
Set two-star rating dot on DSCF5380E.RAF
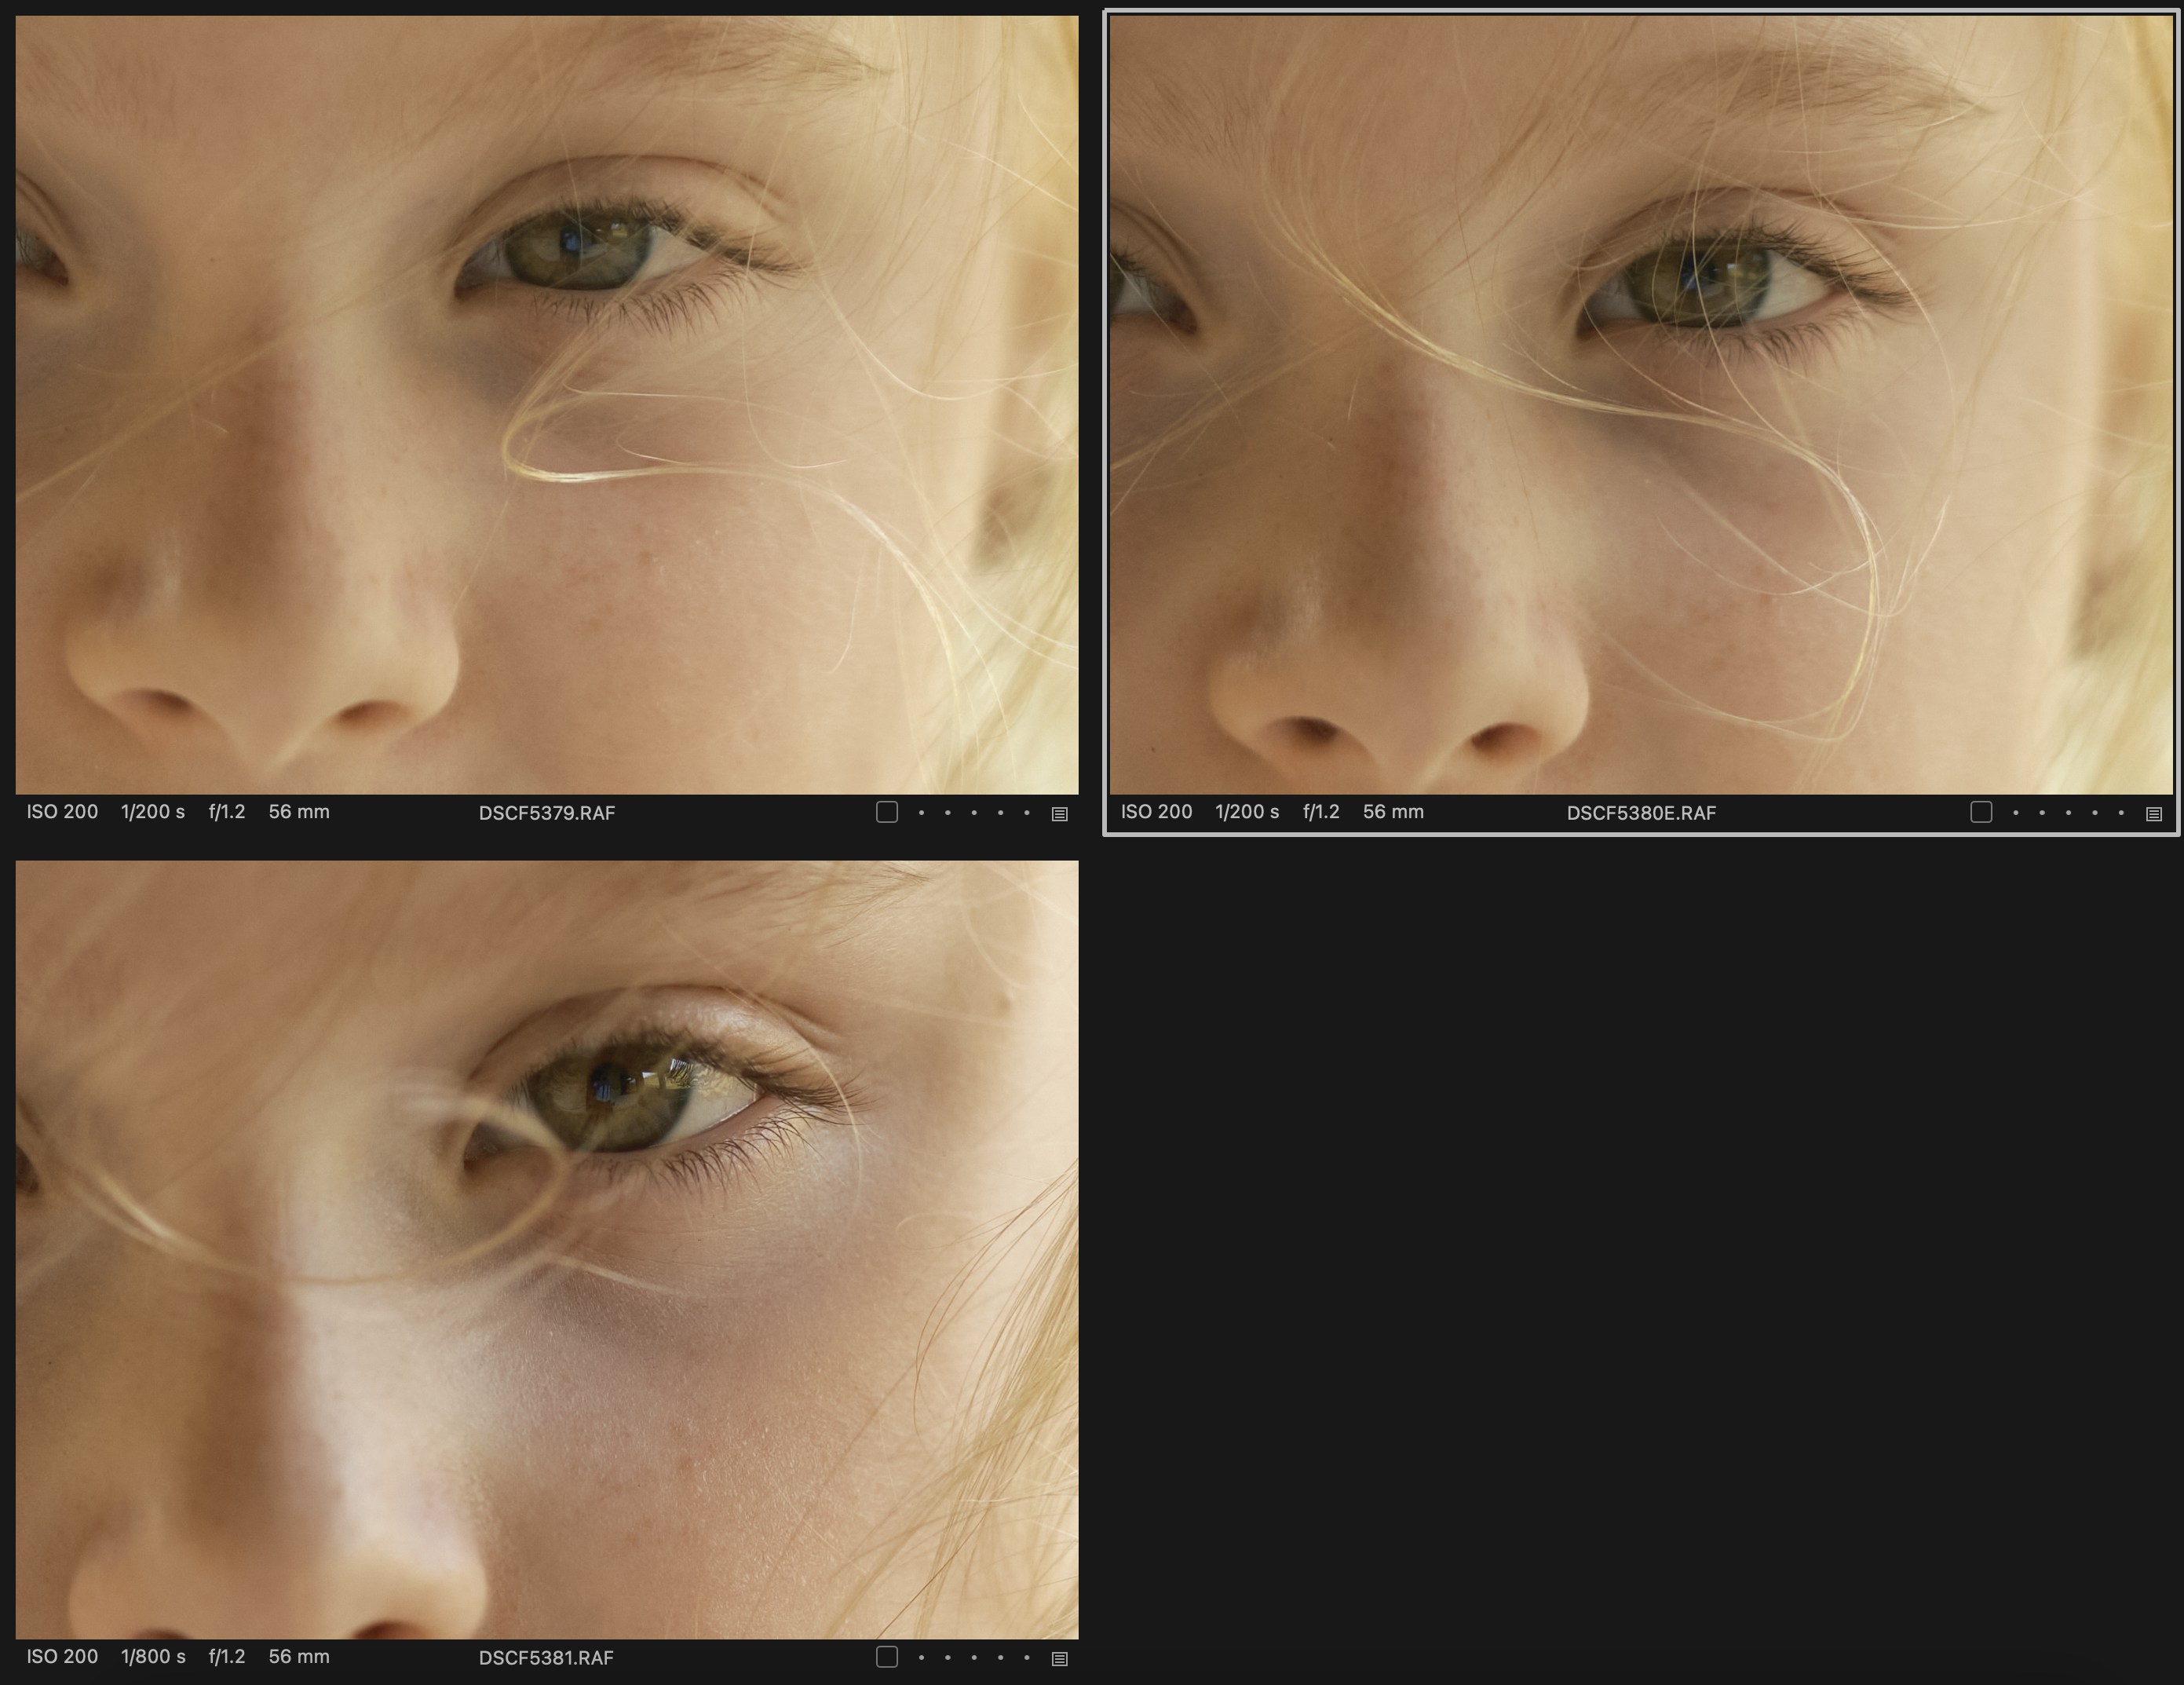pos(2042,813)
